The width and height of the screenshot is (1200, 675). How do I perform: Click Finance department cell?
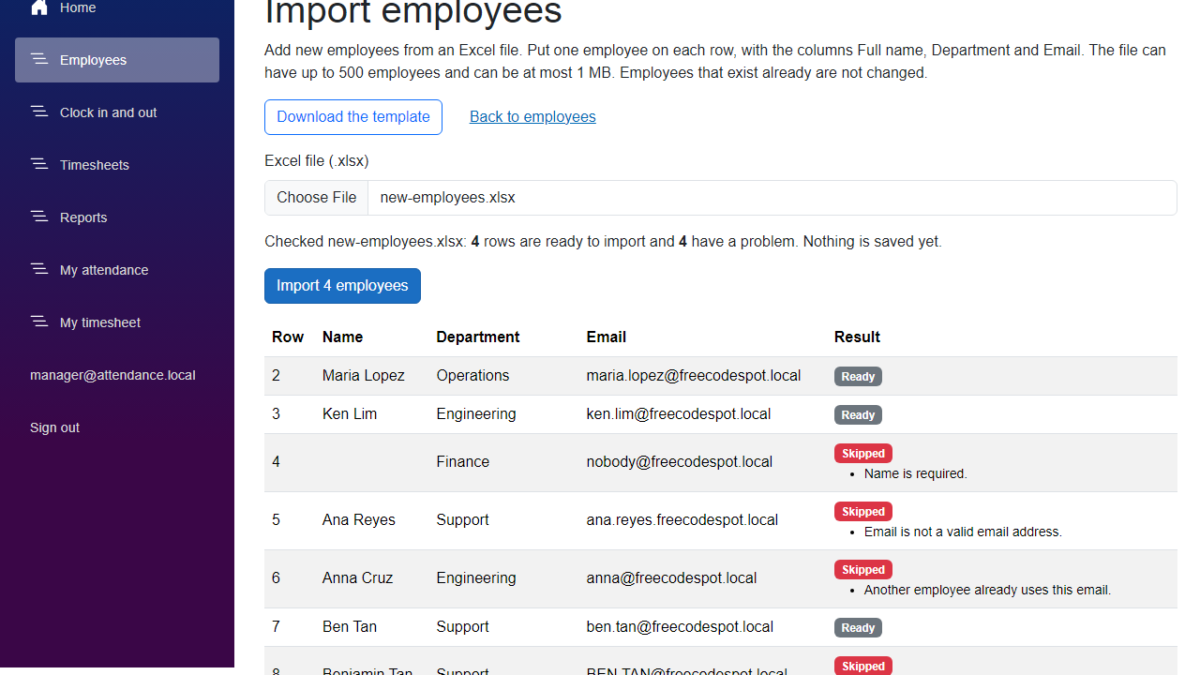(462, 462)
